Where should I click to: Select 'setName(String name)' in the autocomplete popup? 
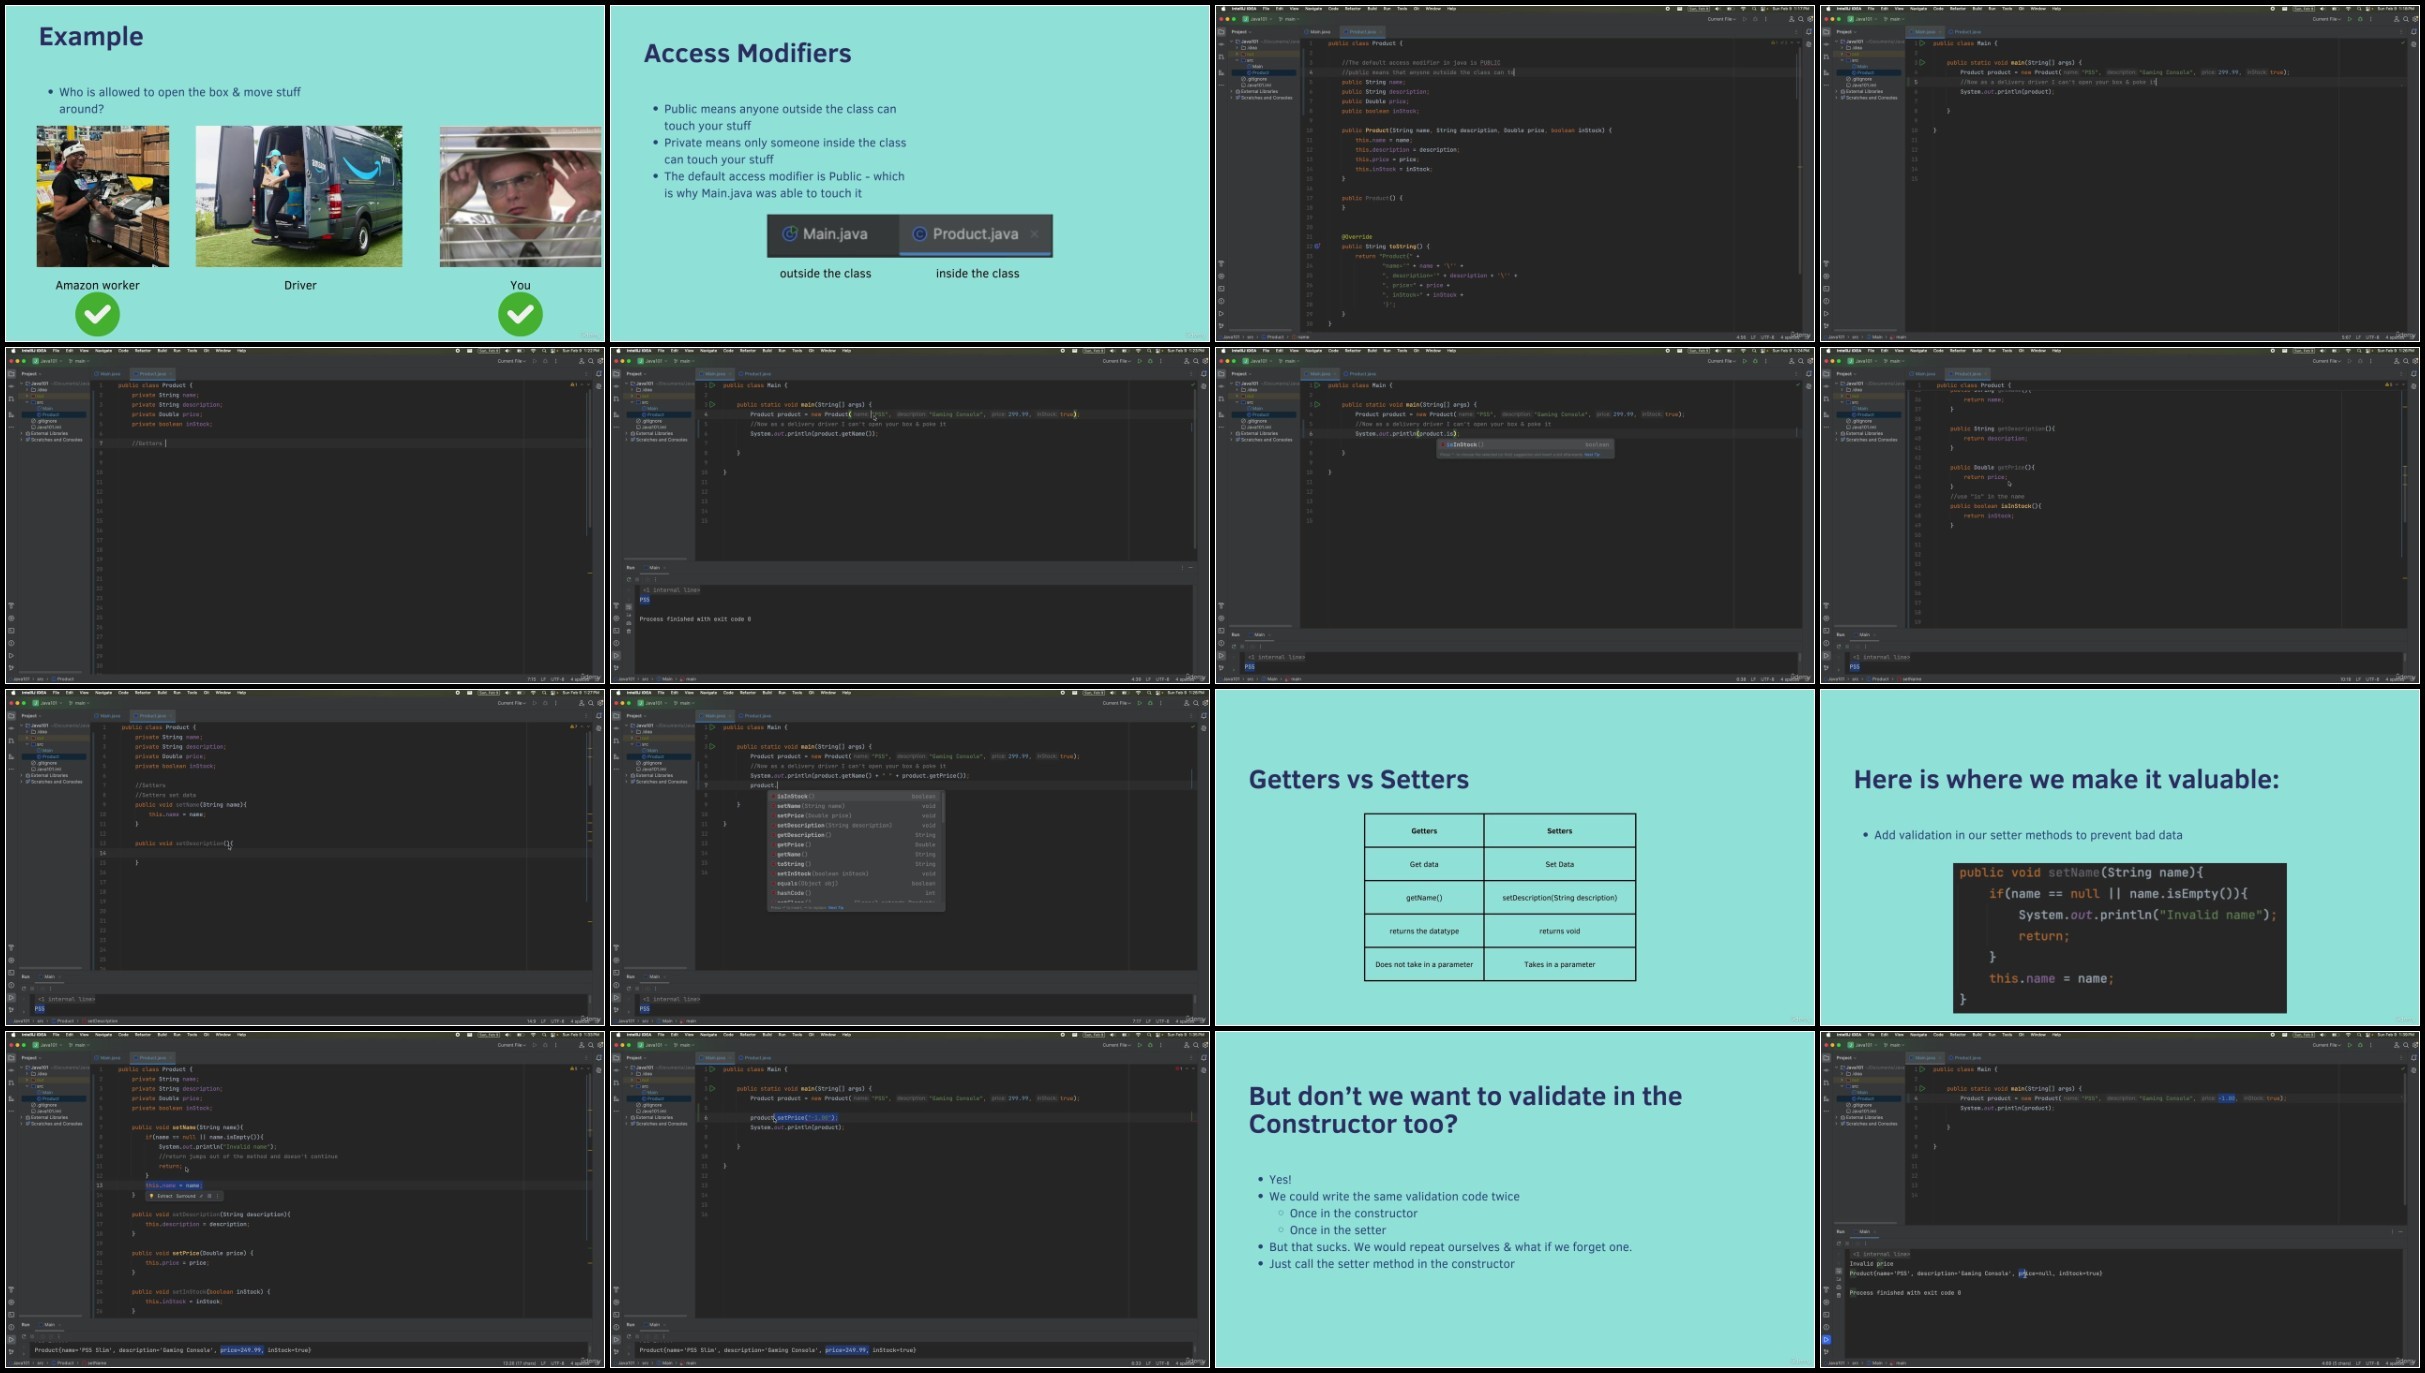[856, 806]
